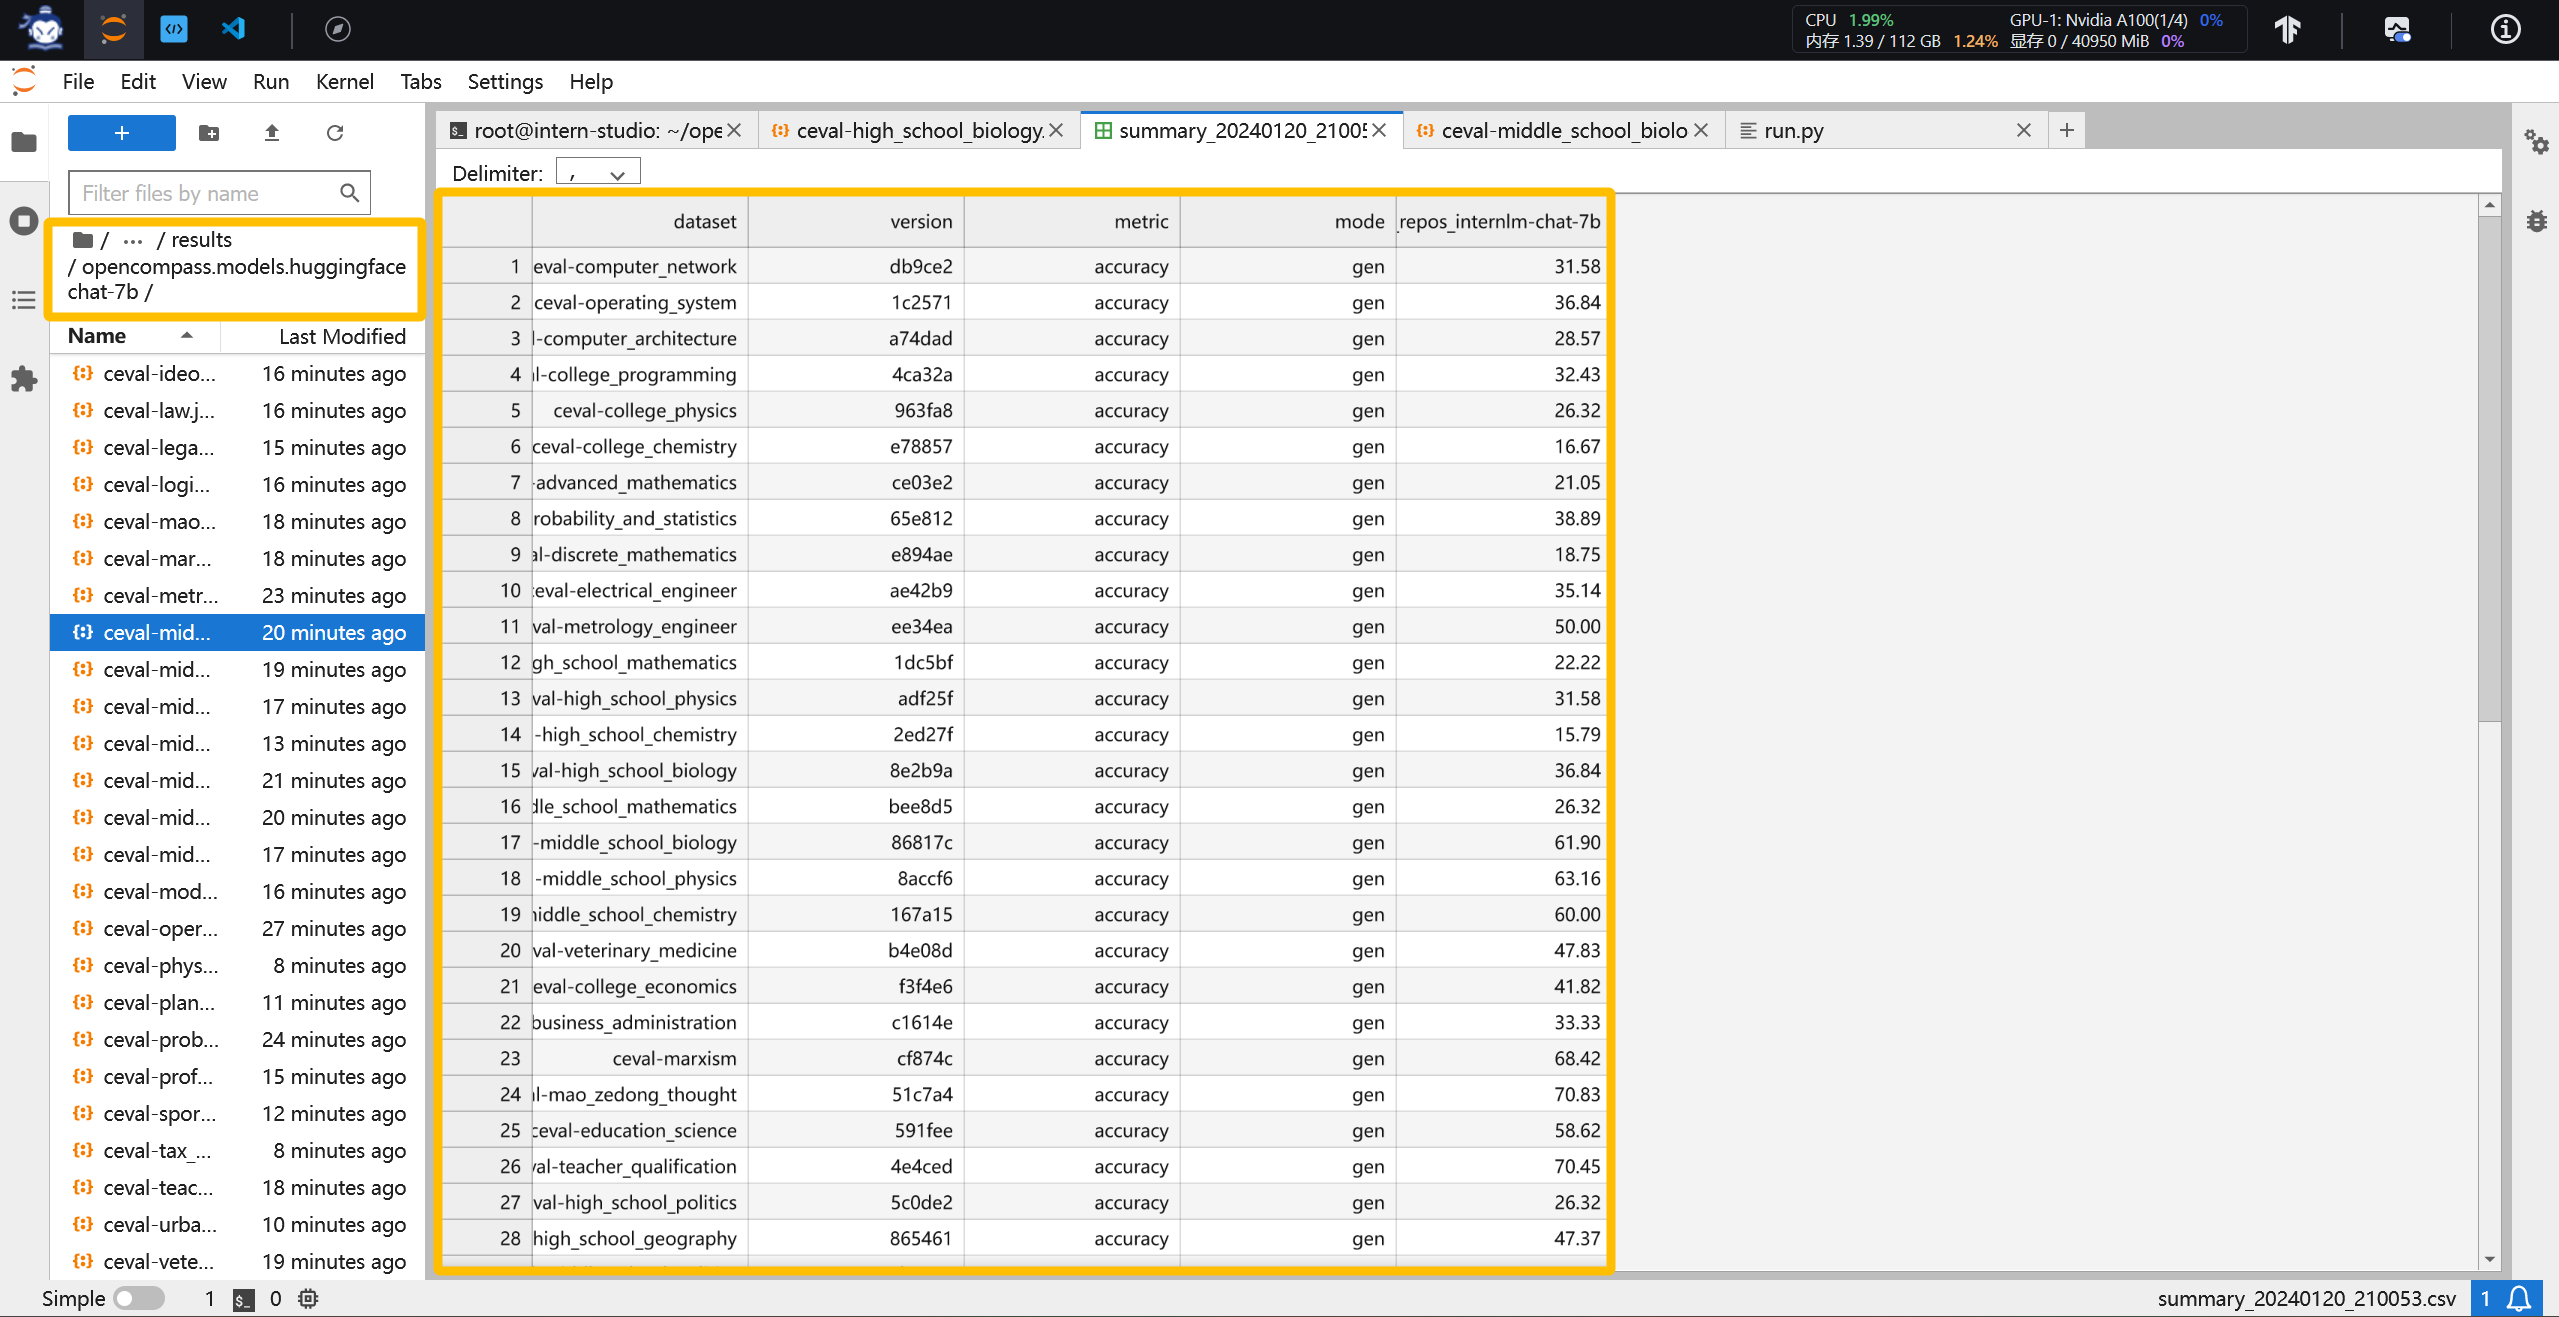Click the results breadcrumb link
2559x1317 pixels.
click(201, 240)
